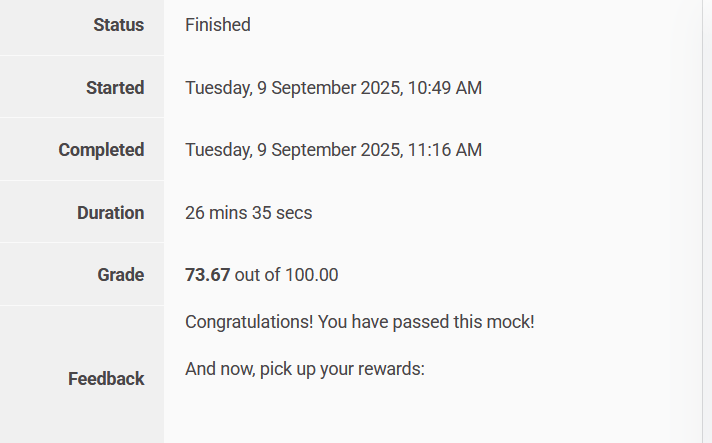This screenshot has height=443, width=712.
Task: Click the Feedback row label
Action: tap(106, 379)
